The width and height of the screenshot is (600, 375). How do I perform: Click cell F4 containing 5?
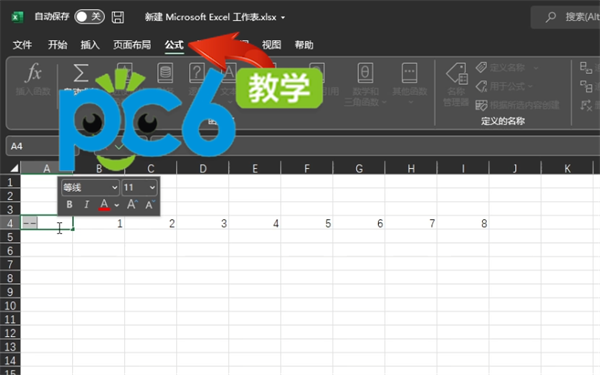point(307,223)
